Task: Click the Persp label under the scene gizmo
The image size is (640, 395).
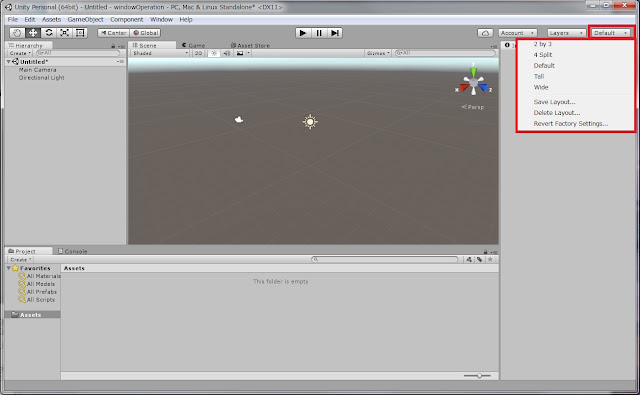Action: pyautogui.click(x=473, y=107)
